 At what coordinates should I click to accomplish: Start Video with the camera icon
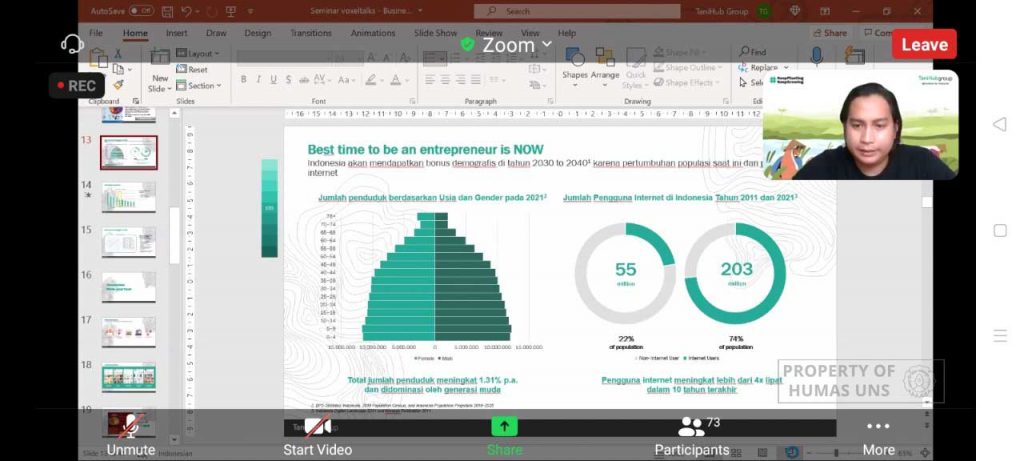(317, 426)
